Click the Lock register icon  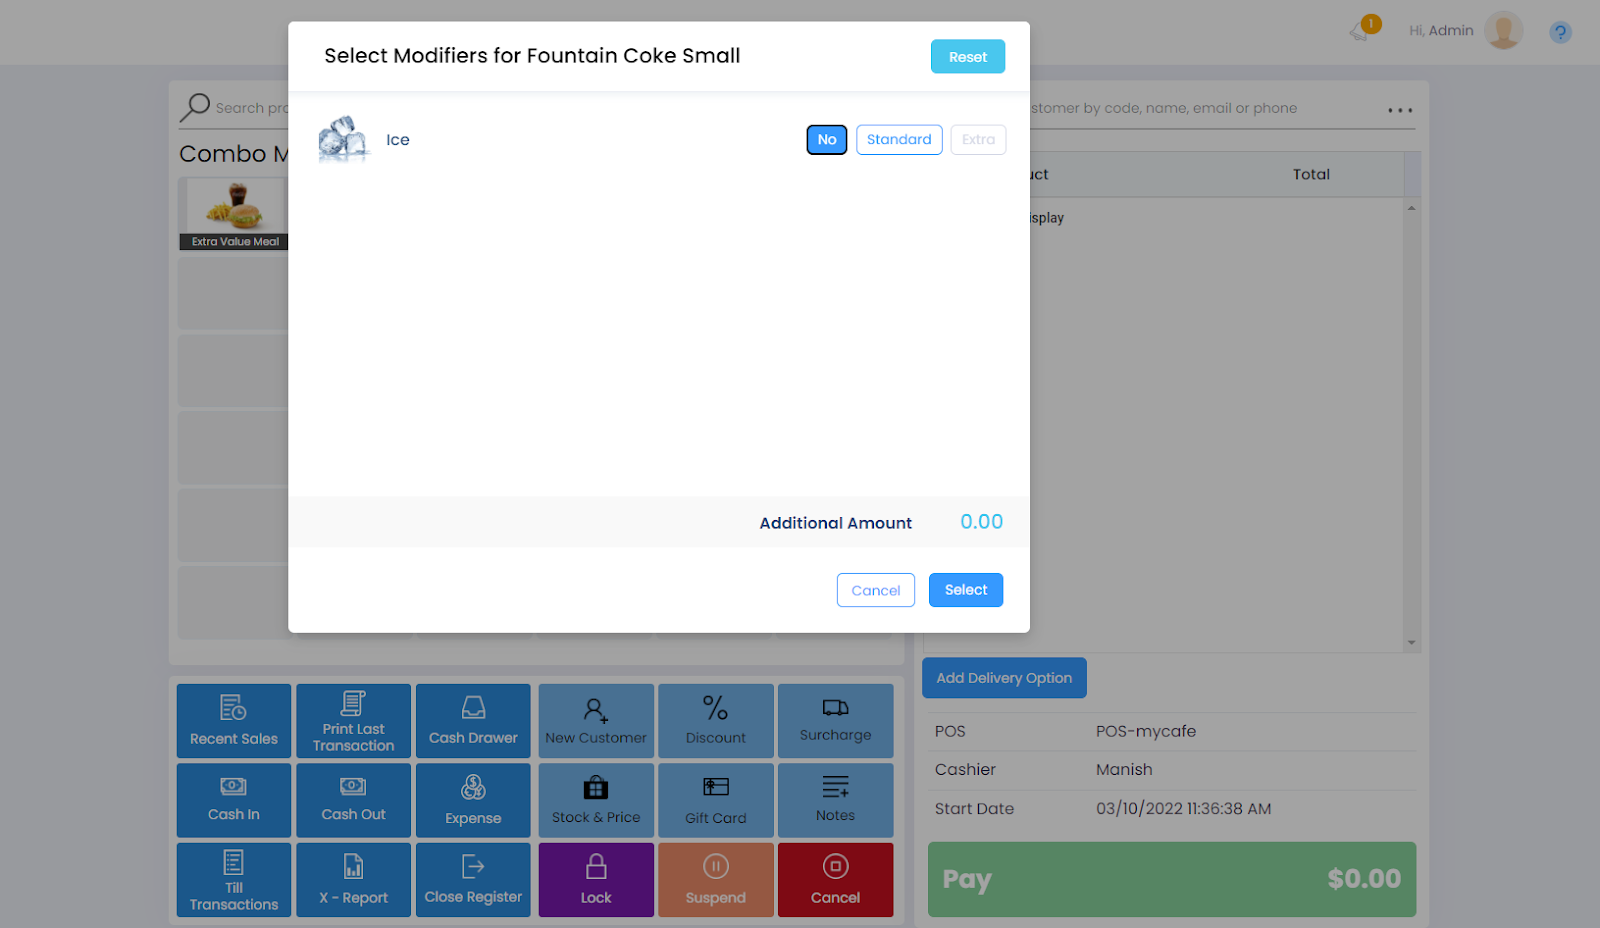coord(596,867)
